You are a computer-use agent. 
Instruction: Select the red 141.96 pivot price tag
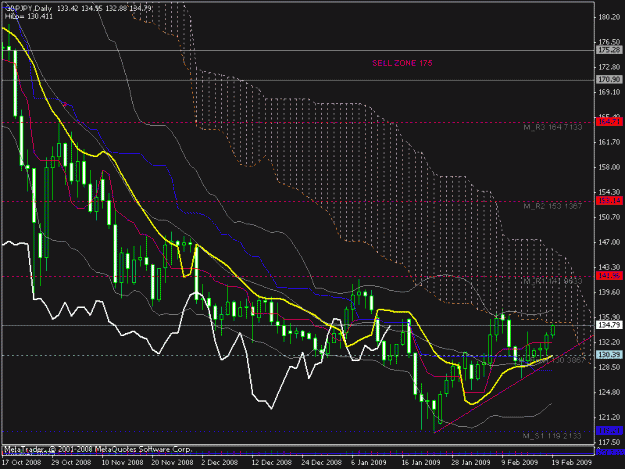coord(609,276)
